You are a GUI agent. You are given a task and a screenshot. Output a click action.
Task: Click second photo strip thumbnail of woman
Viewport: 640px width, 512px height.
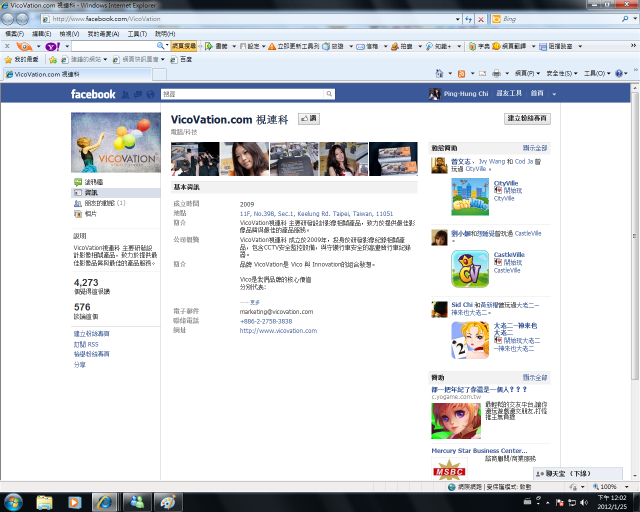point(244,159)
